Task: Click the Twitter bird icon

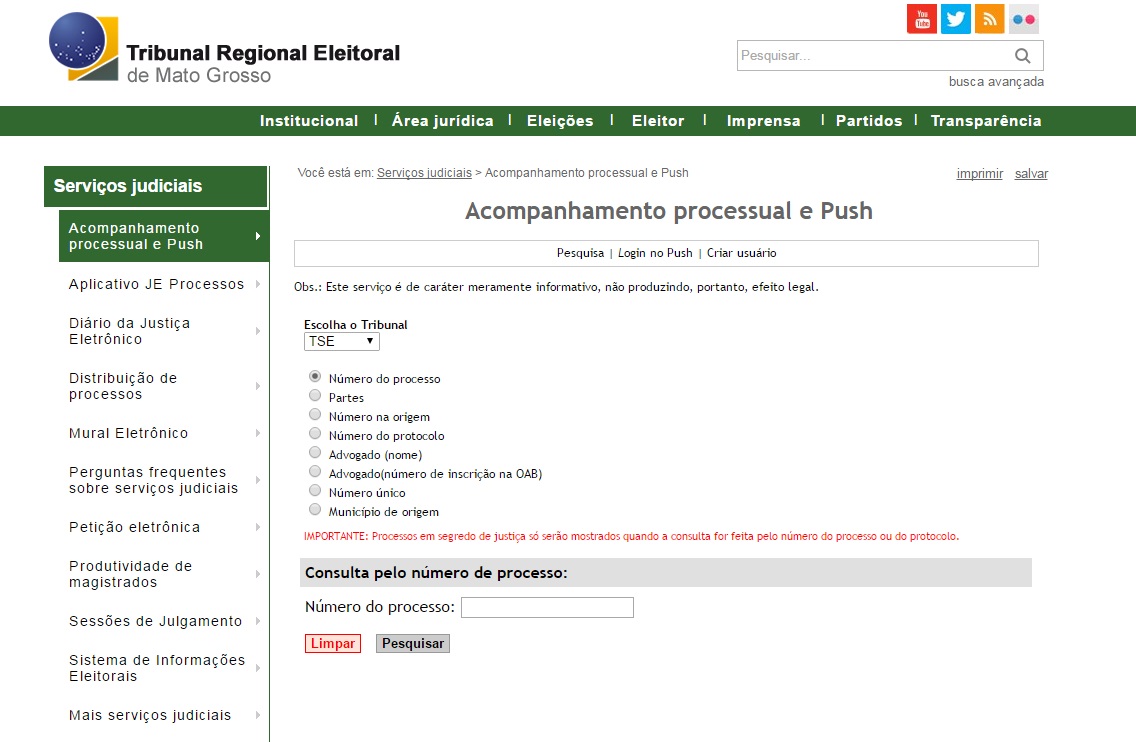Action: point(956,19)
